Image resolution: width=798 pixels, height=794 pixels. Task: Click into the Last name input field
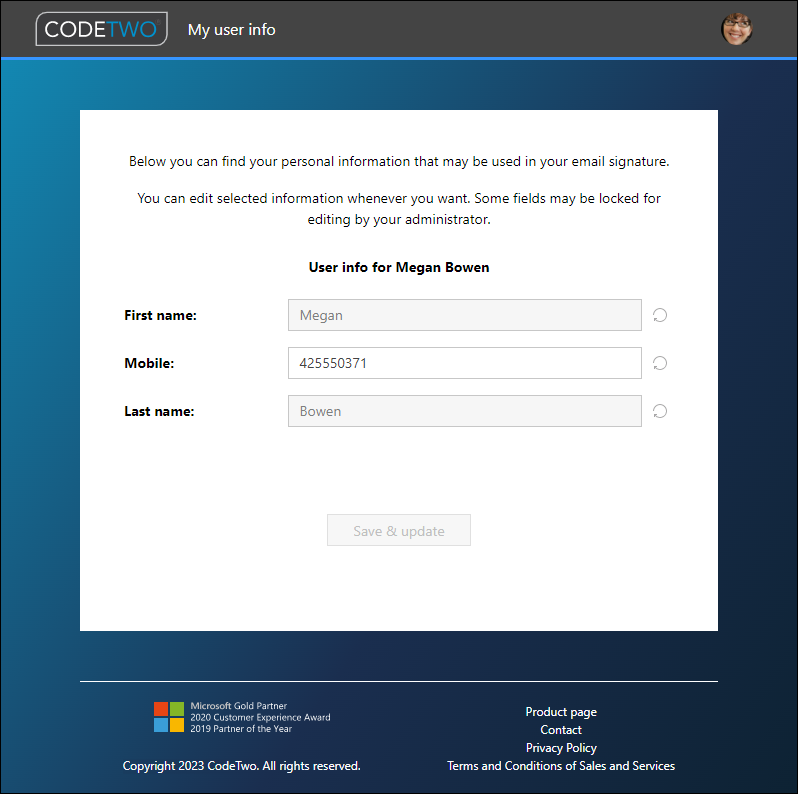coord(465,411)
